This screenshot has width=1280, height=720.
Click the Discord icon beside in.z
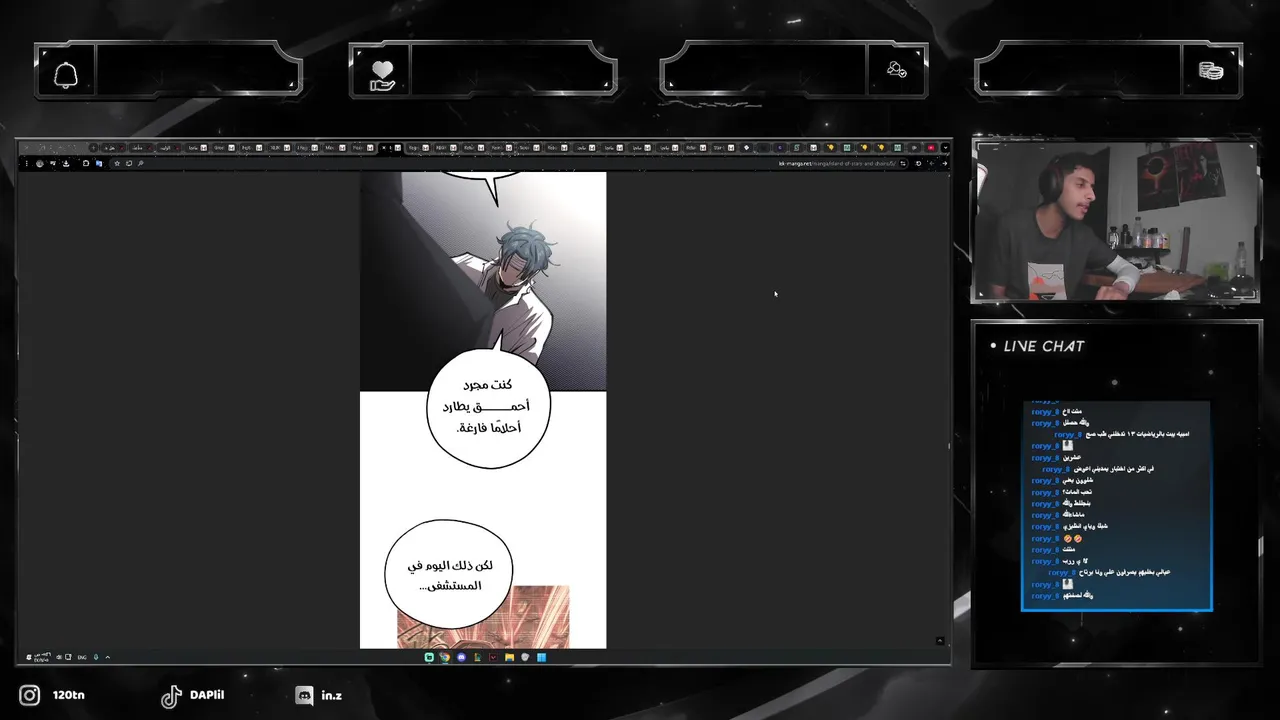[304, 695]
